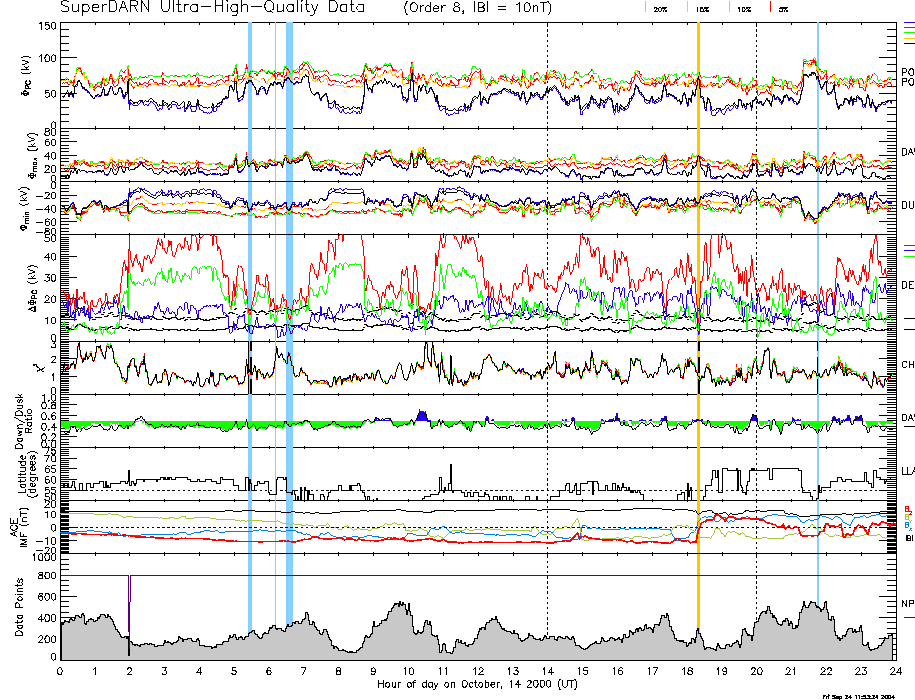The image size is (915, 700).
Task: Click the "5%" legend label
Action: click(x=783, y=10)
